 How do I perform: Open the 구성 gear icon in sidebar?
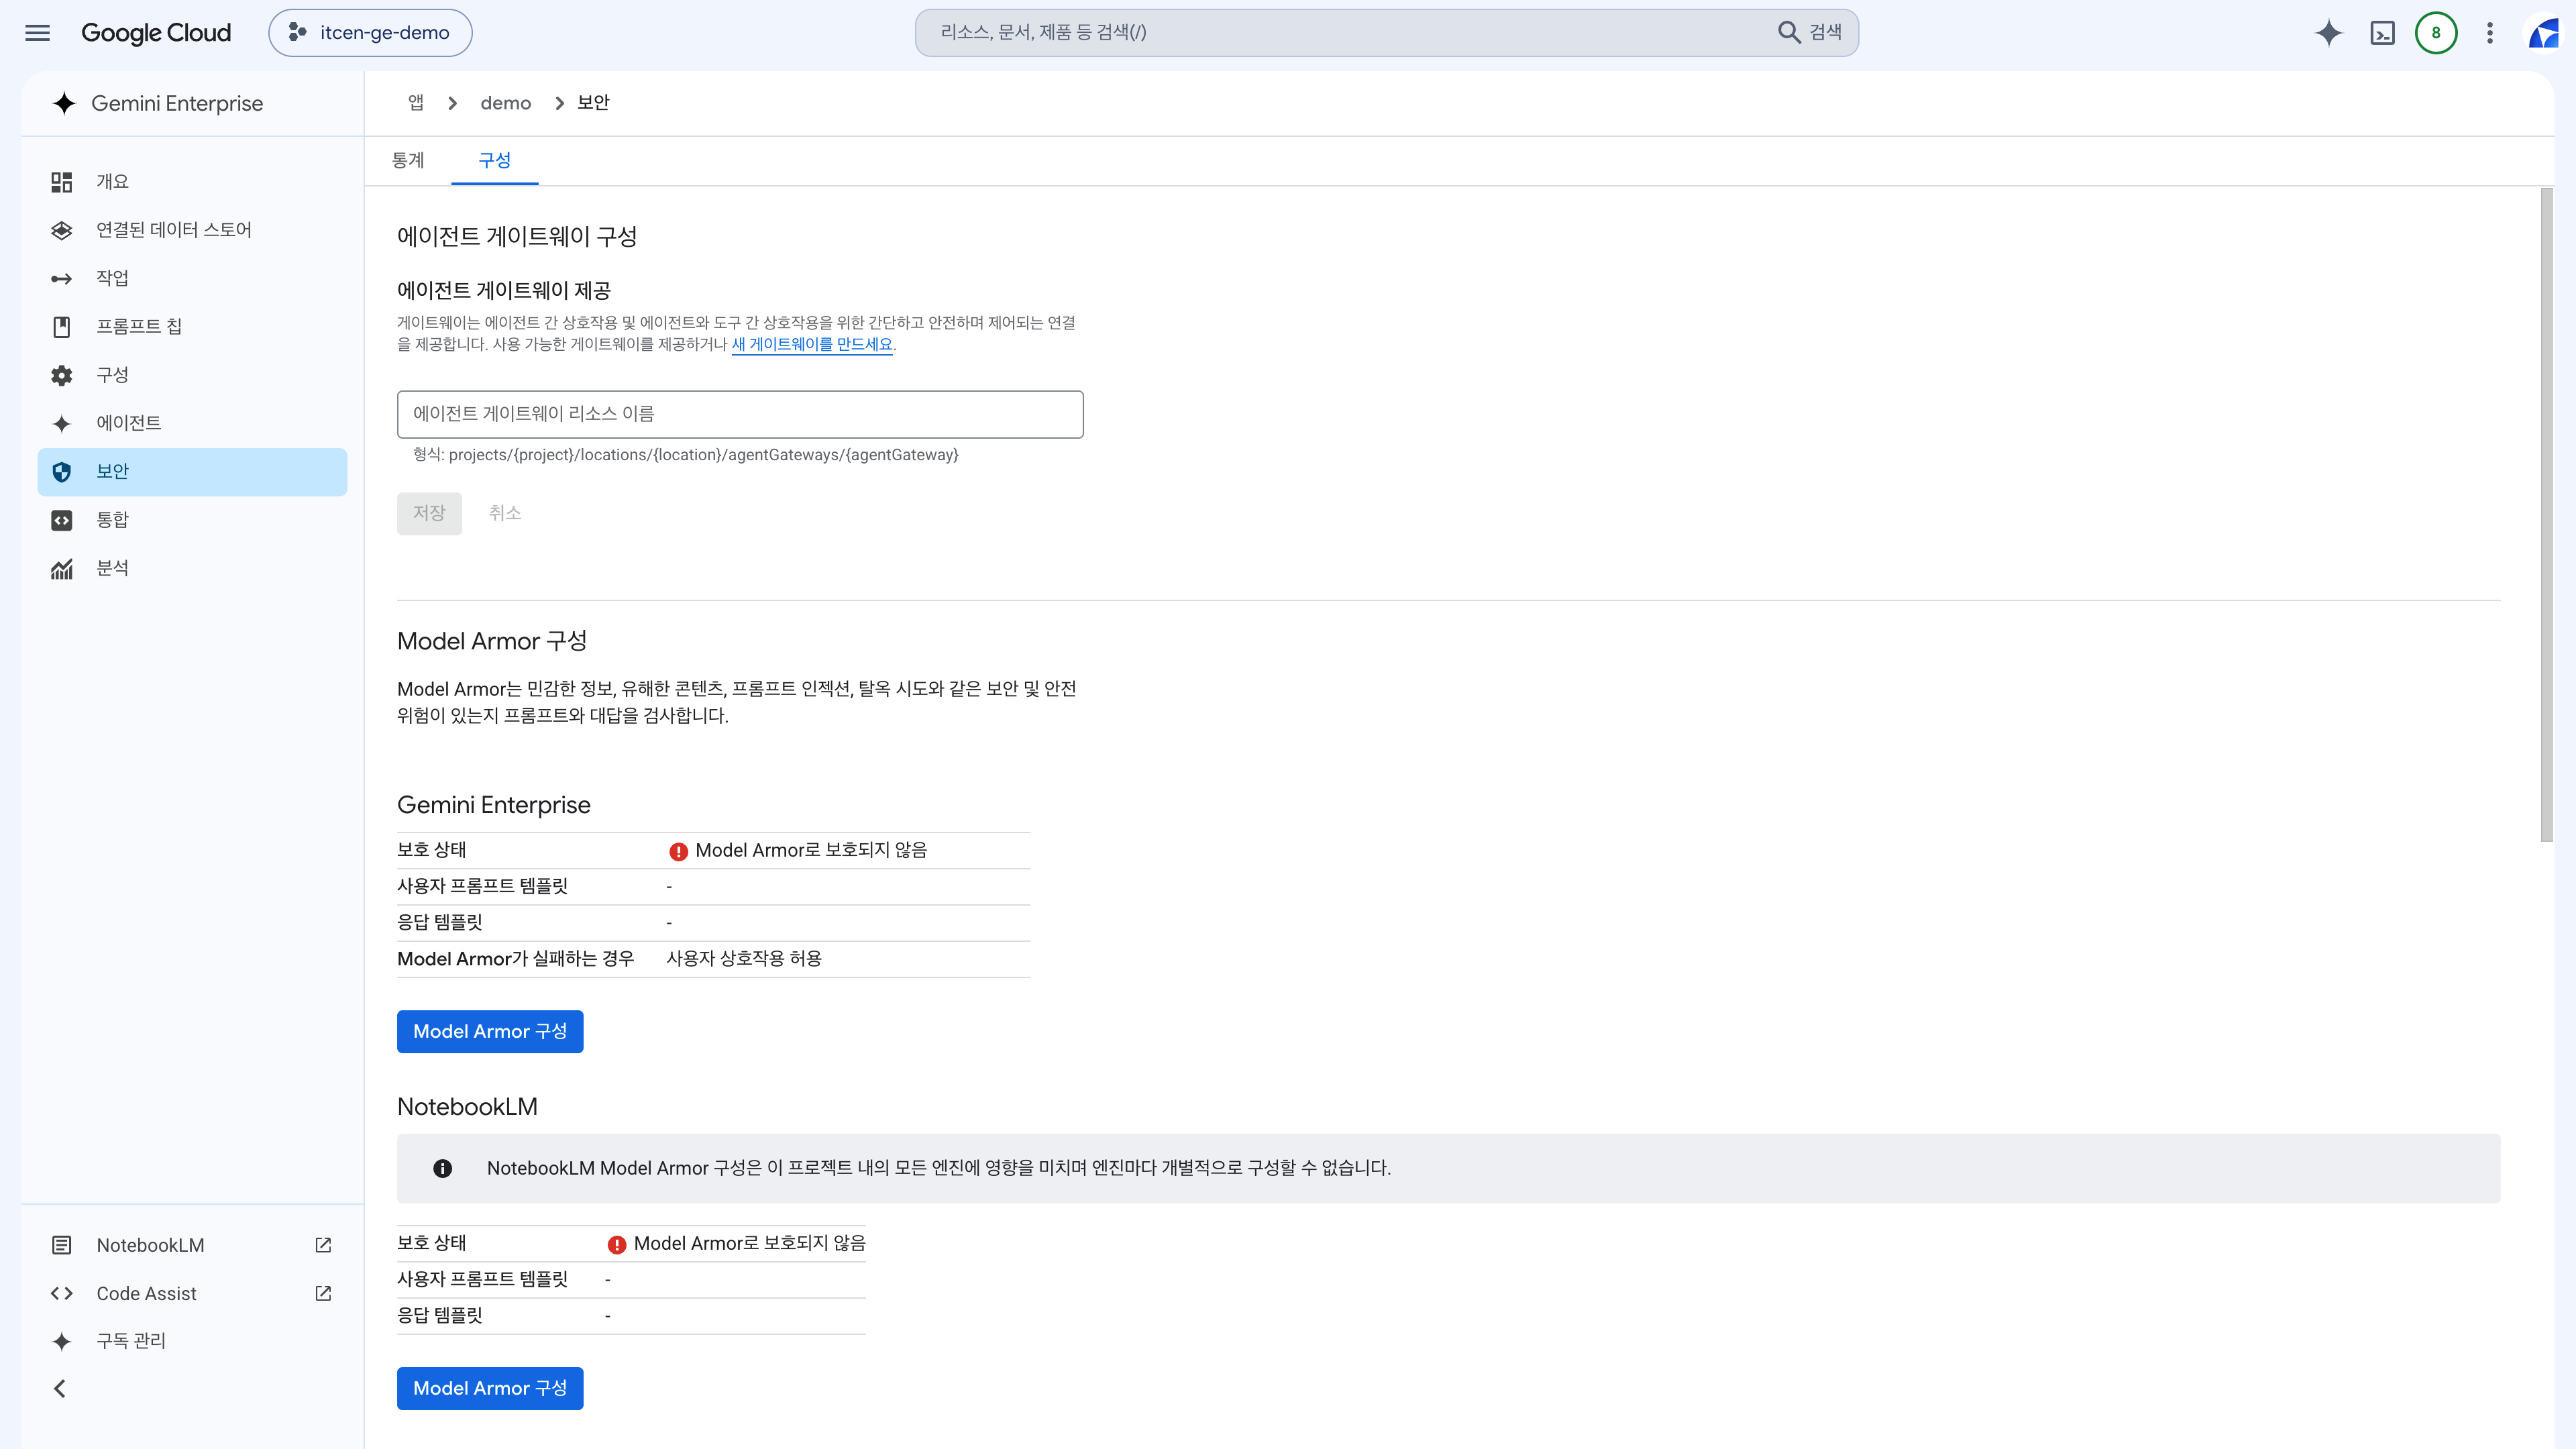[x=62, y=375]
